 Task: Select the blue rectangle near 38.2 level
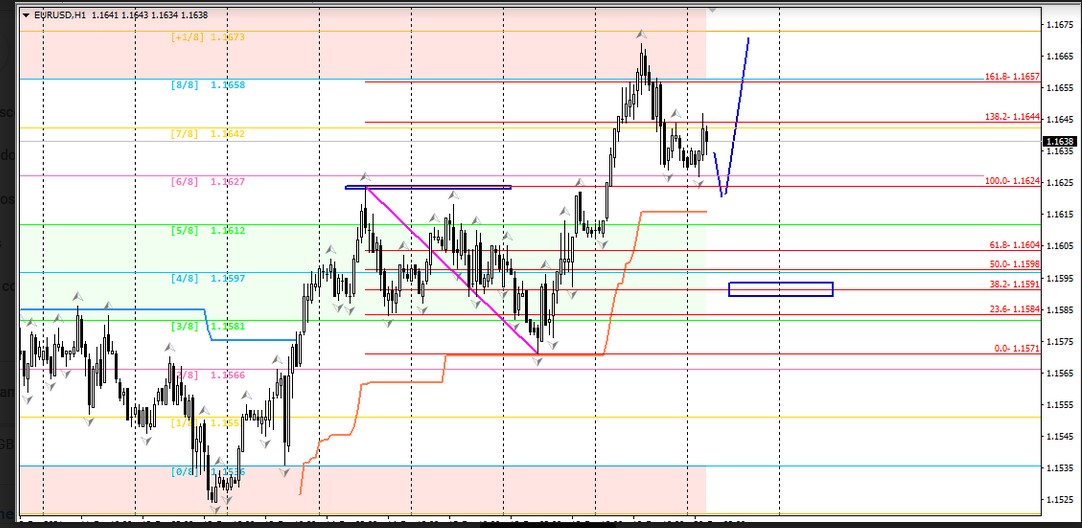pos(780,289)
